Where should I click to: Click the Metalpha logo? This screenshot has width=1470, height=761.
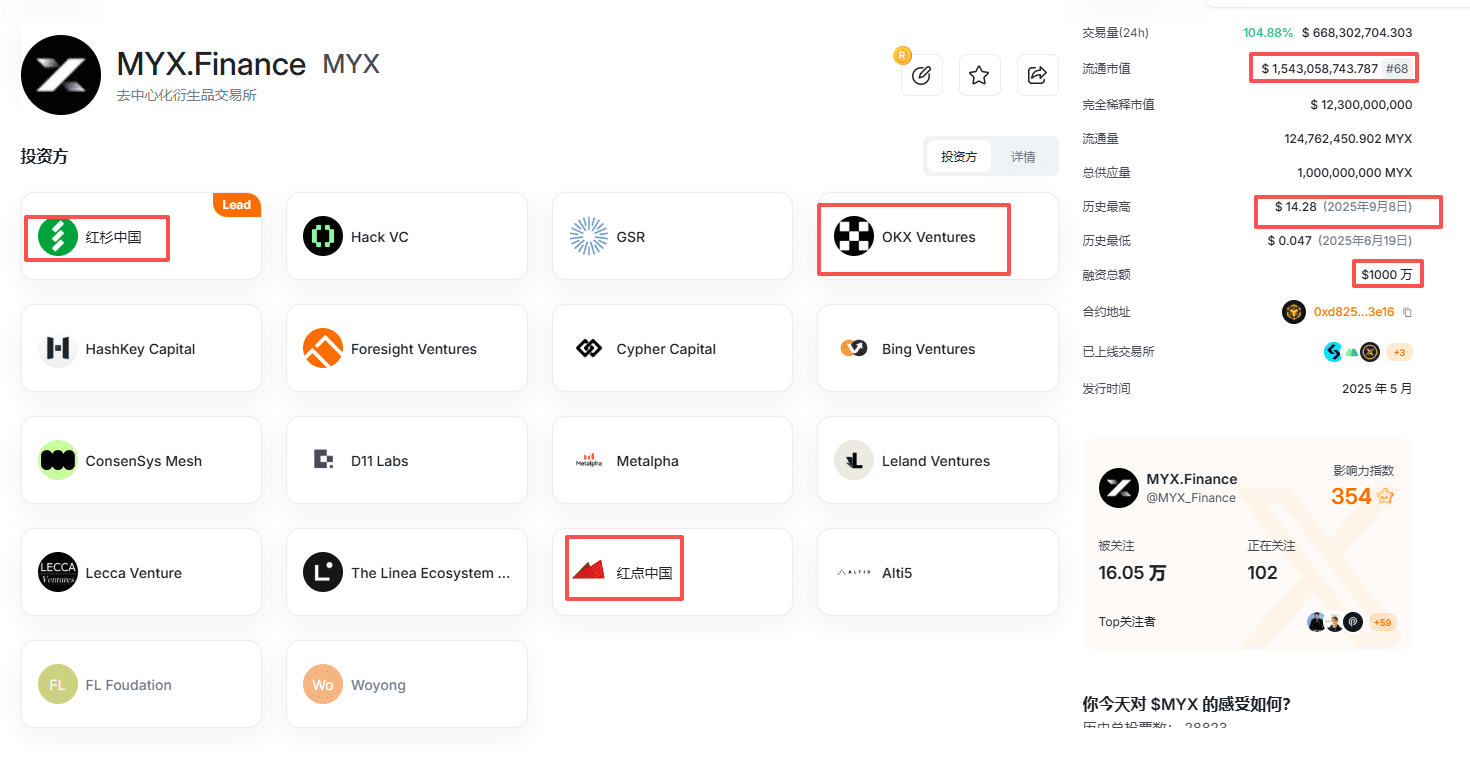click(x=589, y=461)
